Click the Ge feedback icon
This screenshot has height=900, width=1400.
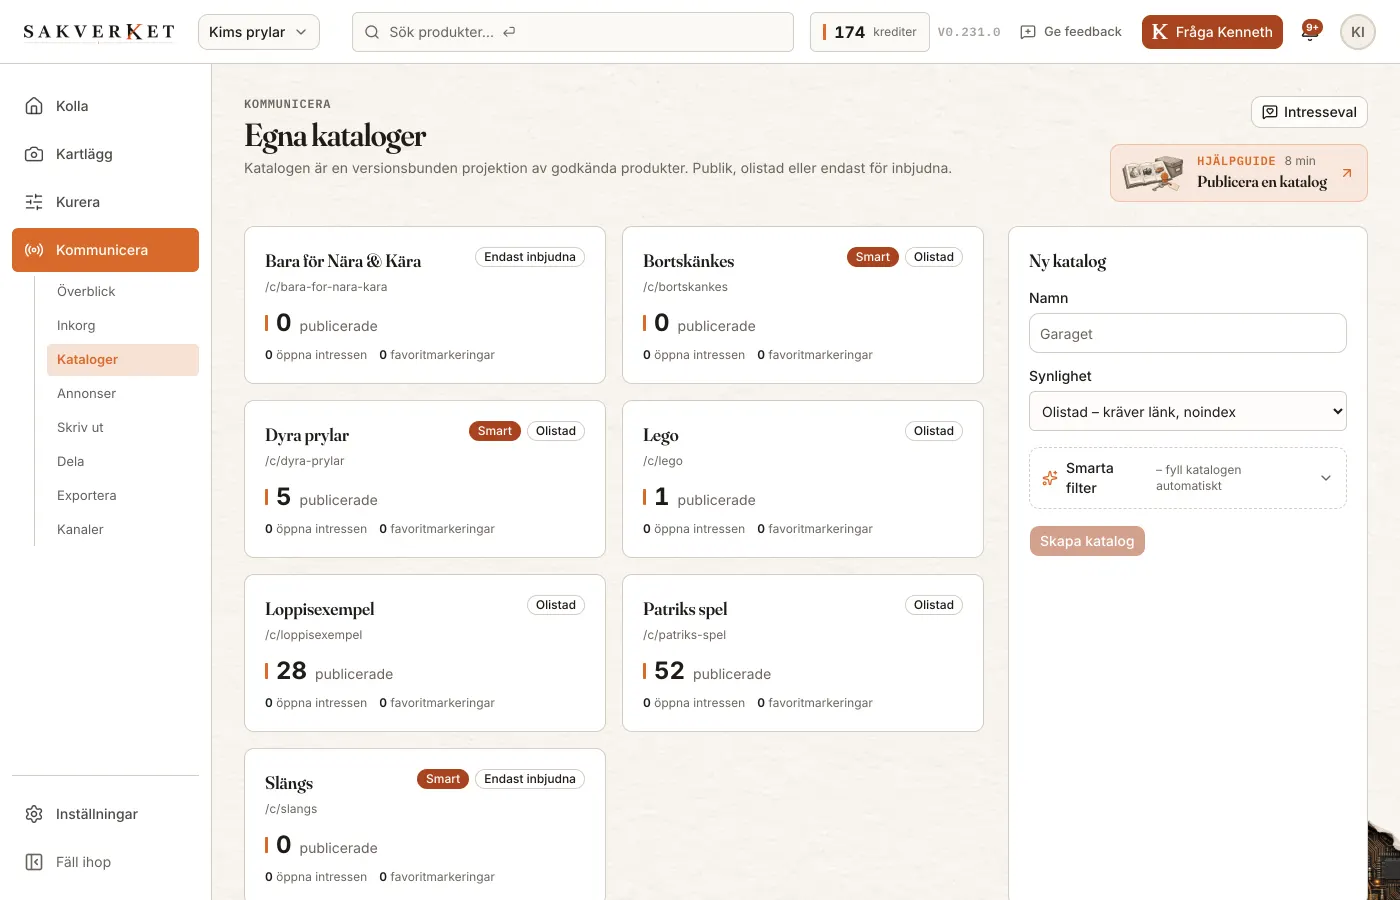1028,32
